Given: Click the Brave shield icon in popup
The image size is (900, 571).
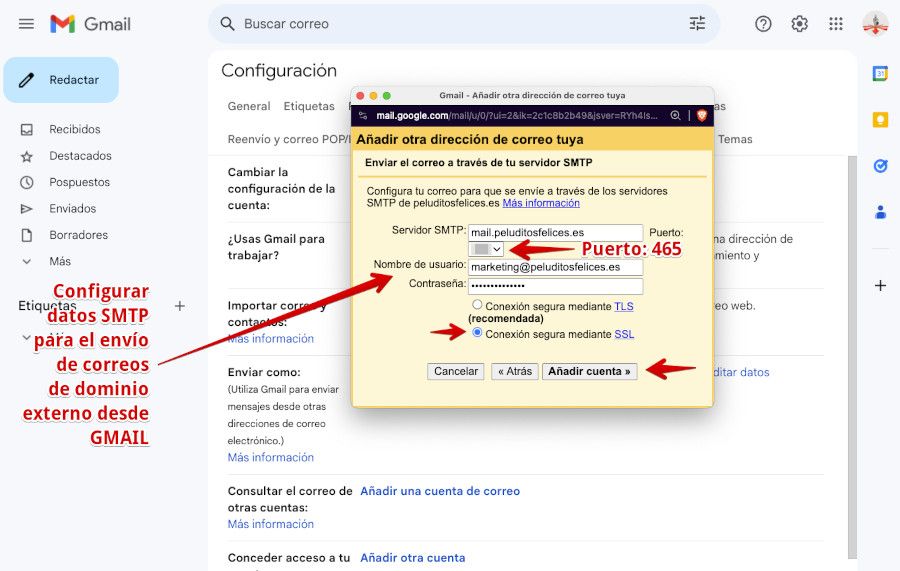Looking at the screenshot, I should (701, 115).
